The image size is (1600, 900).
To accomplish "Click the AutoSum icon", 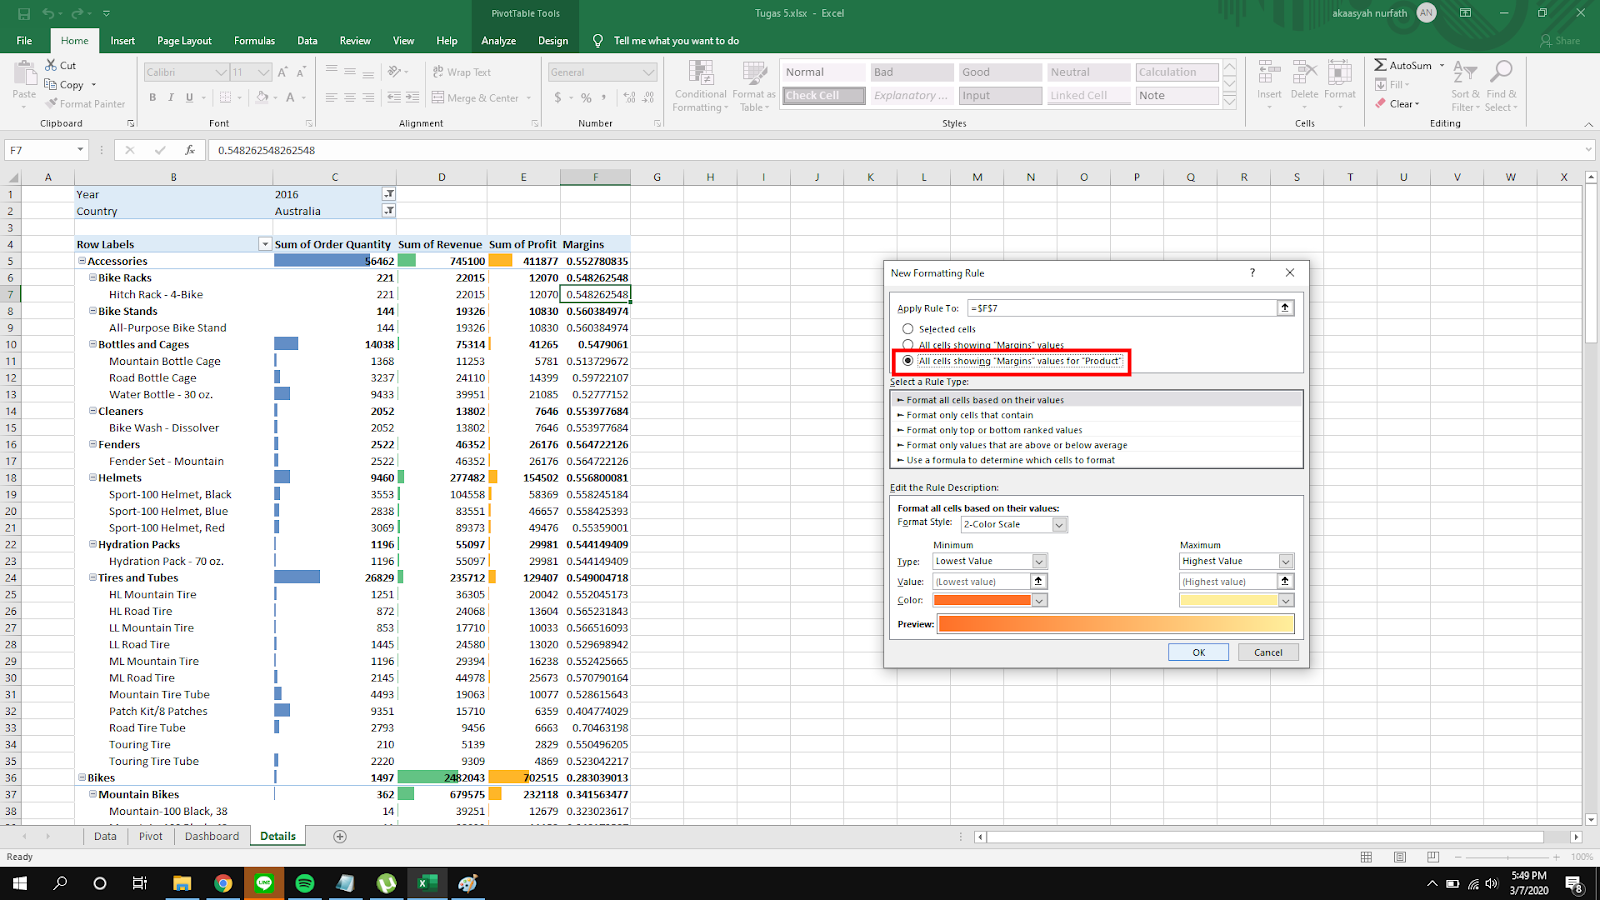I will point(1381,65).
